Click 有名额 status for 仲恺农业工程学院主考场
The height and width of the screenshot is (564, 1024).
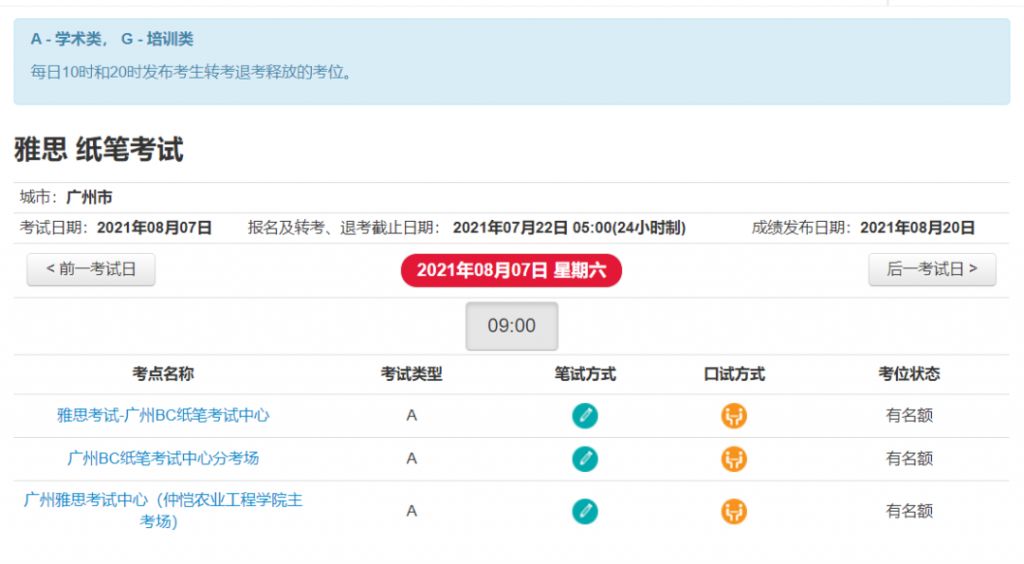[x=909, y=510]
